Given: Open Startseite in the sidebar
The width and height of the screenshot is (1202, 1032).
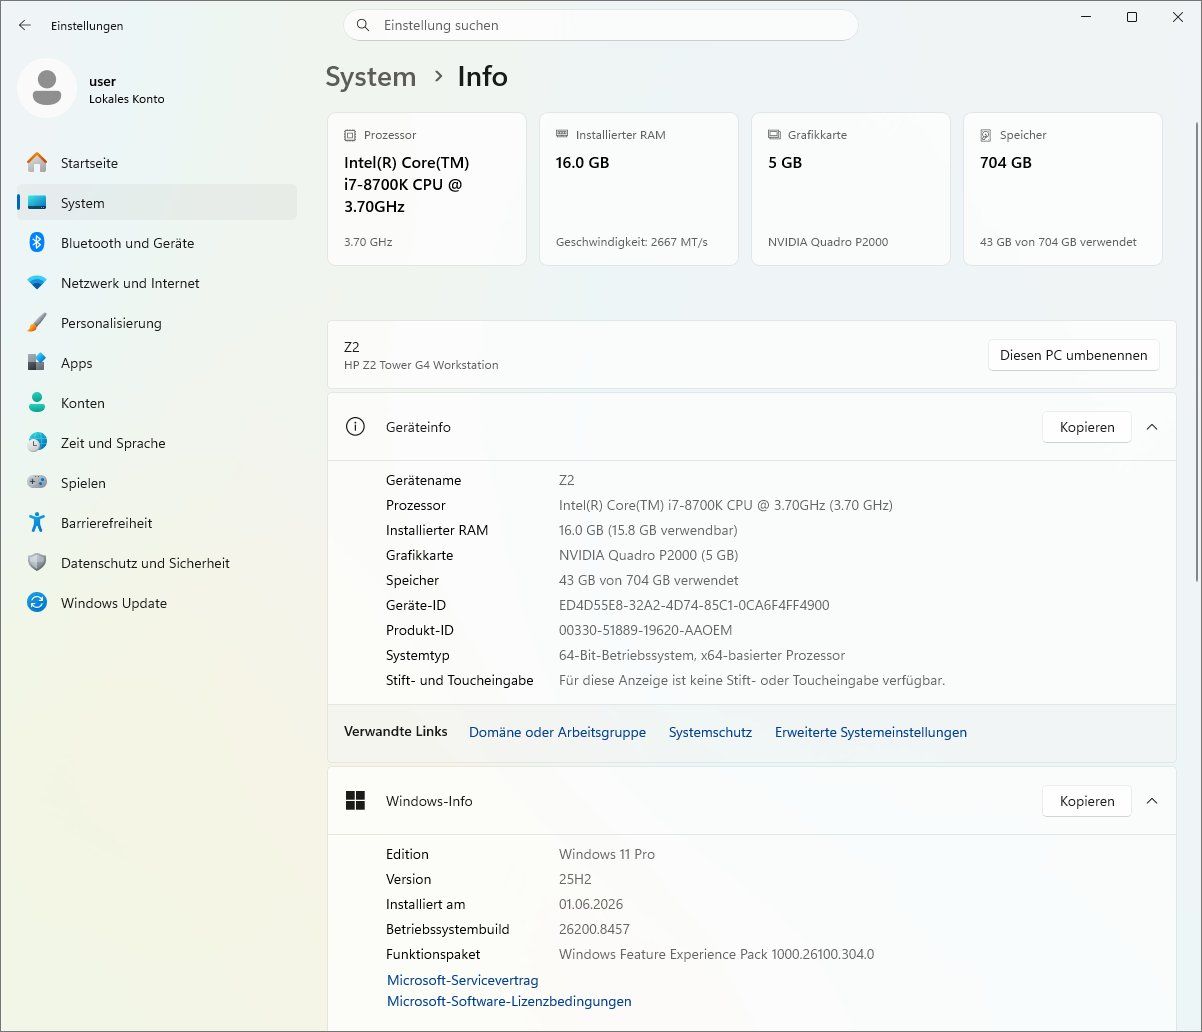Looking at the screenshot, I should (x=157, y=163).
